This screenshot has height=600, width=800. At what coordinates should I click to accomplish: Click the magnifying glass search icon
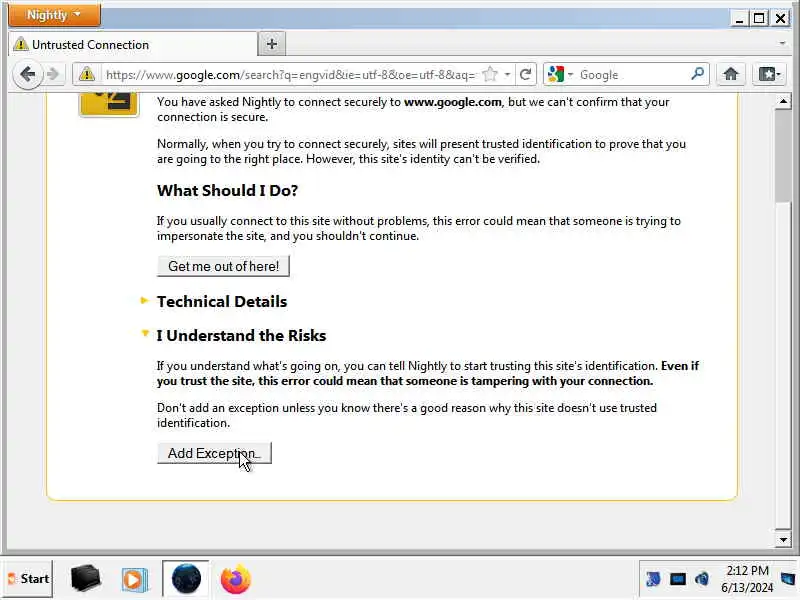click(x=697, y=74)
